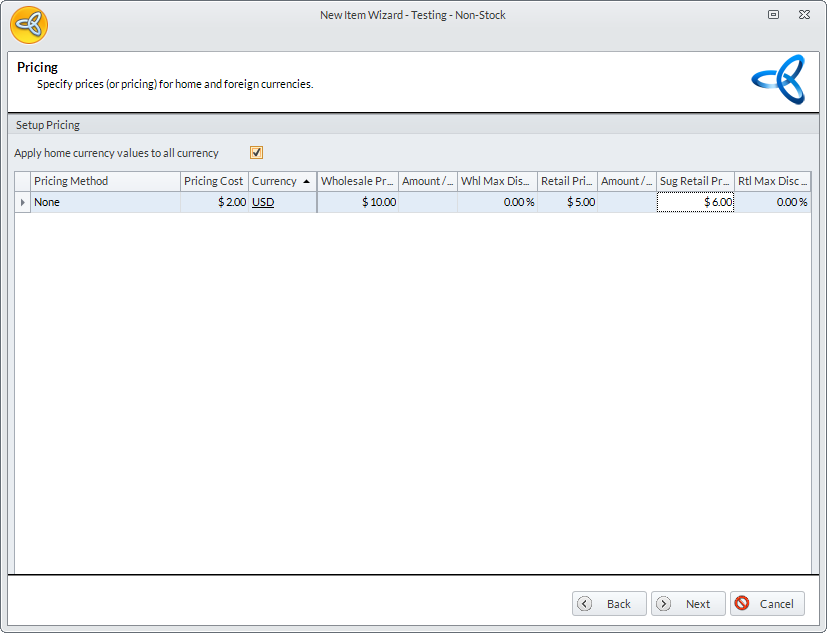The width and height of the screenshot is (827, 633).
Task: Click the Pricing Method column header
Action: point(105,181)
